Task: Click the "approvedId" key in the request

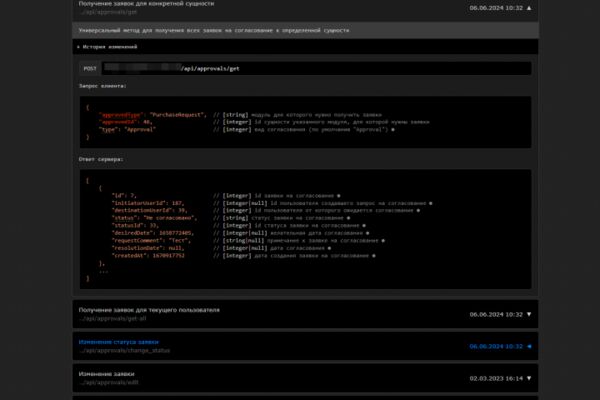Action: click(117, 122)
